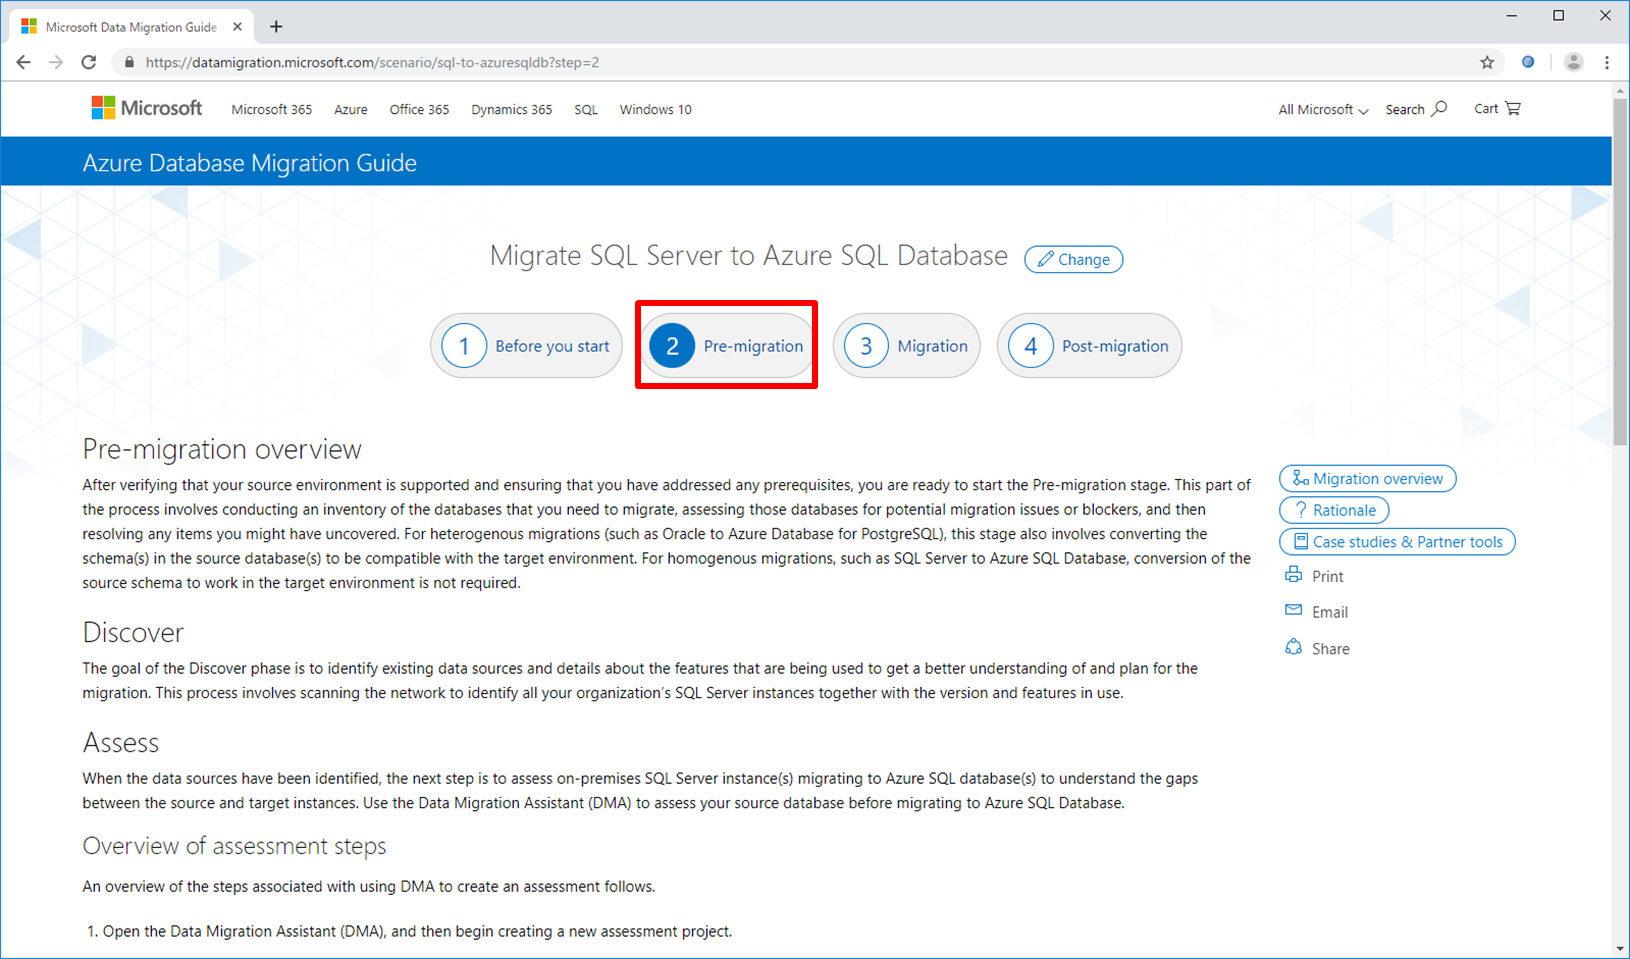The image size is (1630, 959).
Task: Click the Print printer icon
Action: (x=1293, y=574)
